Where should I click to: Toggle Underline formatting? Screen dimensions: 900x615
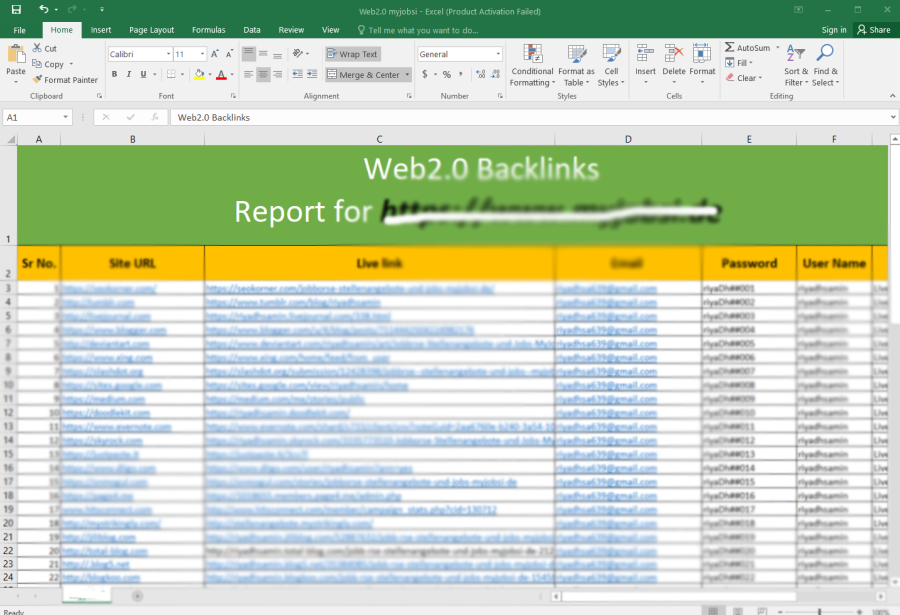143,74
